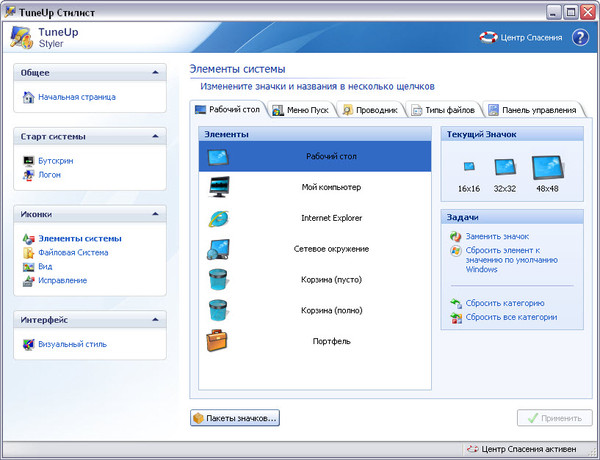Open the Визуальный стиль link

point(72,344)
